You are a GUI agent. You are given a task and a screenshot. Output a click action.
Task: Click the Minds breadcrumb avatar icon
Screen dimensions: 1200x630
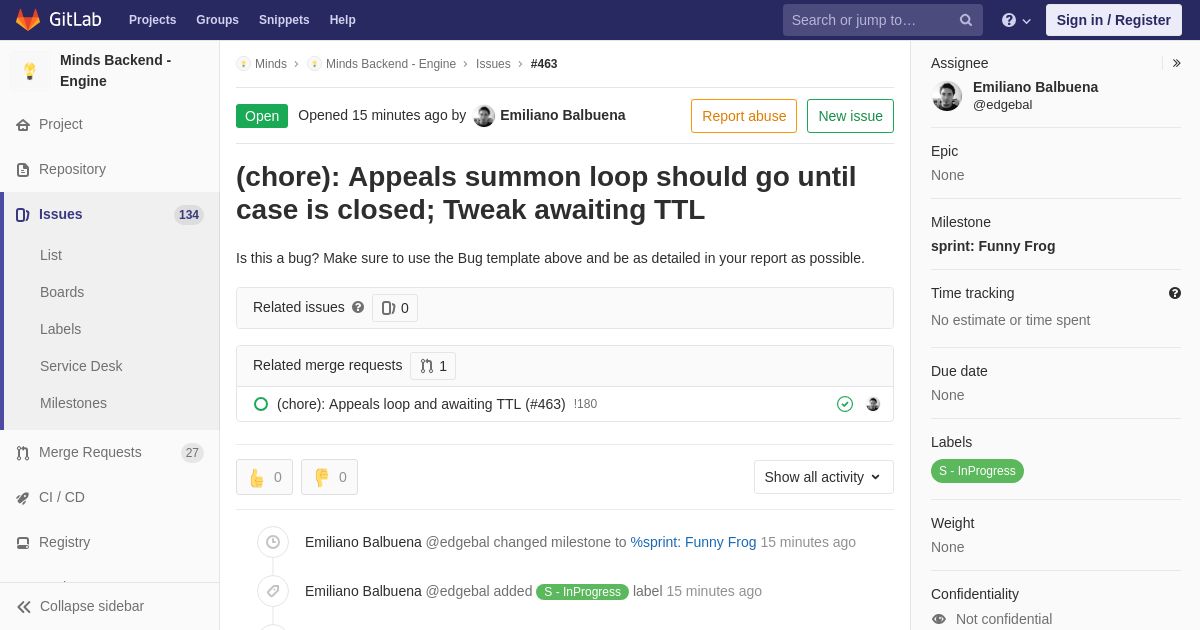pyautogui.click(x=243, y=64)
